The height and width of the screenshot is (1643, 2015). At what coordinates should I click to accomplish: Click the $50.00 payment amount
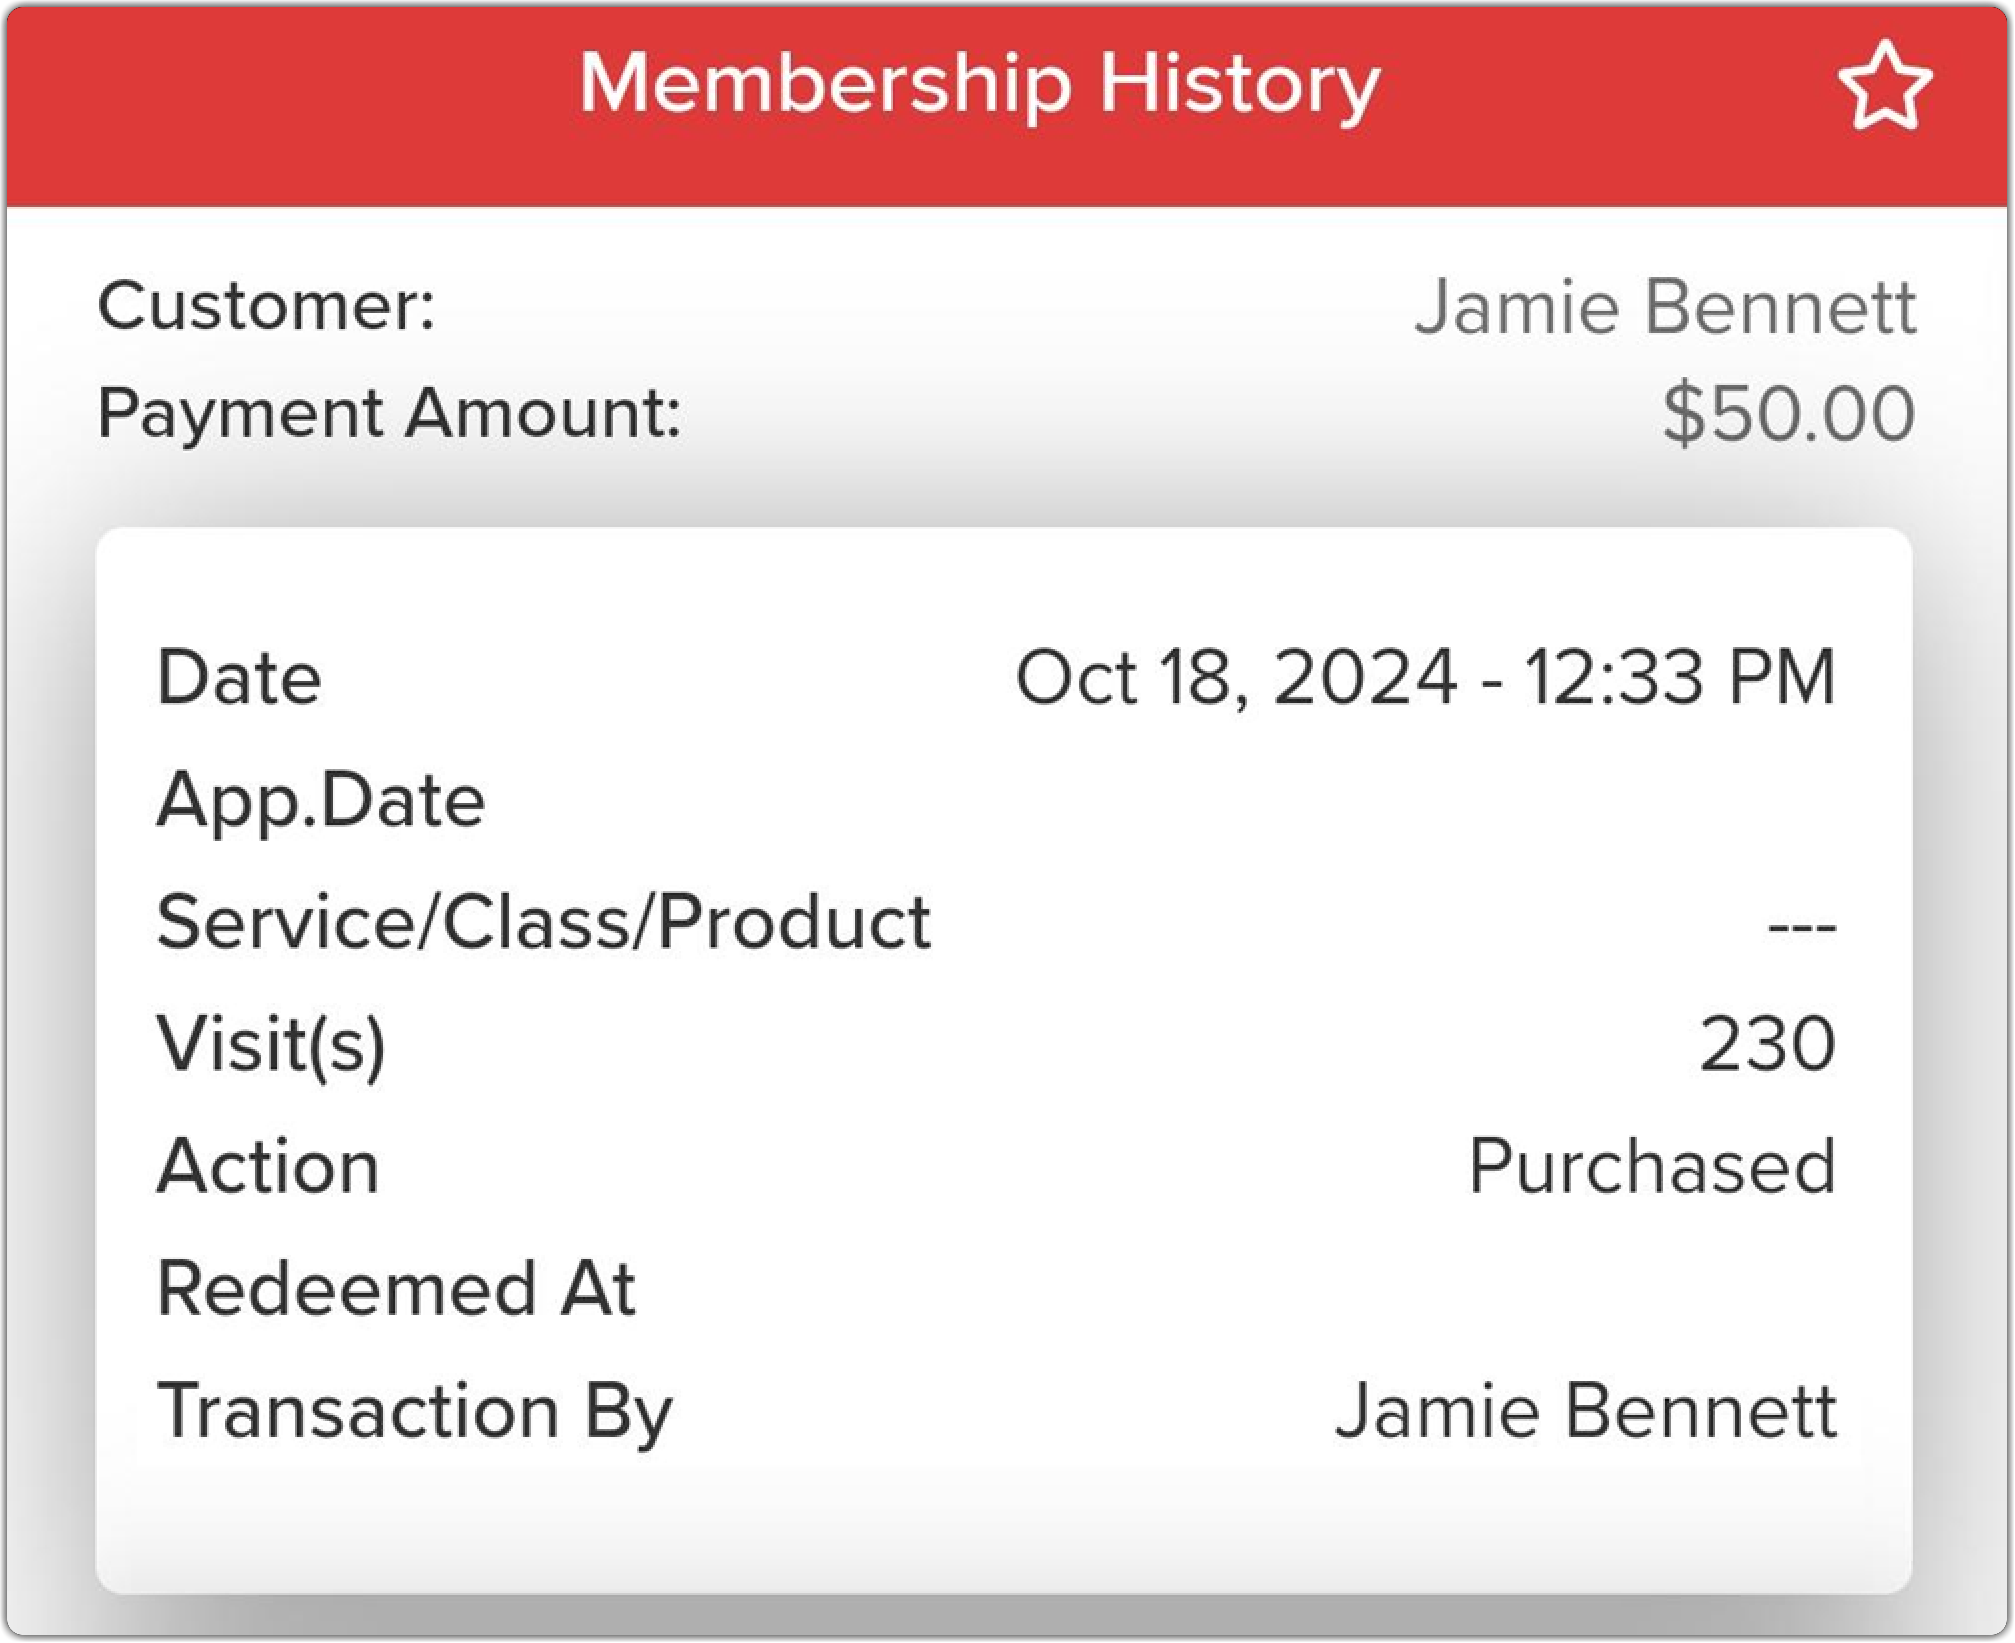(1788, 413)
